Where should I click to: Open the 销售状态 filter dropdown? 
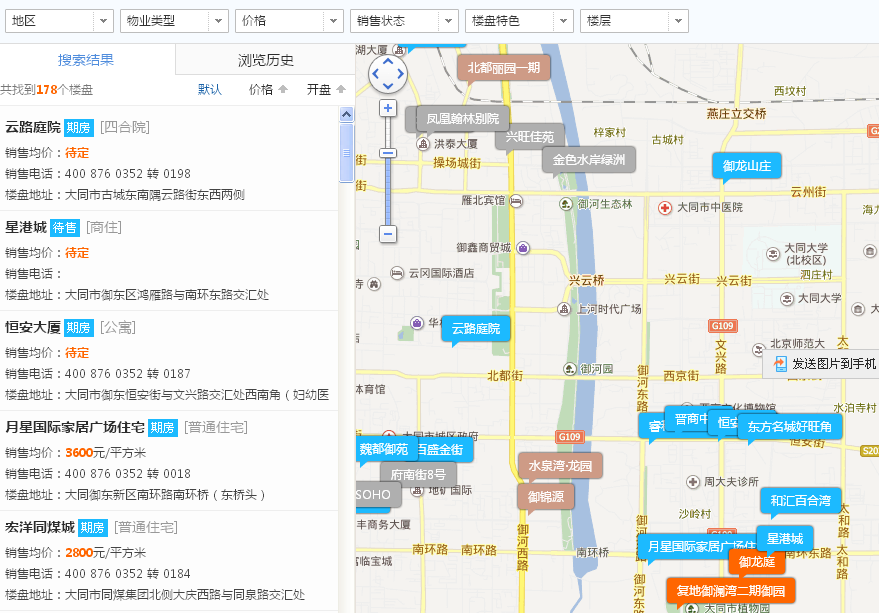pos(404,21)
